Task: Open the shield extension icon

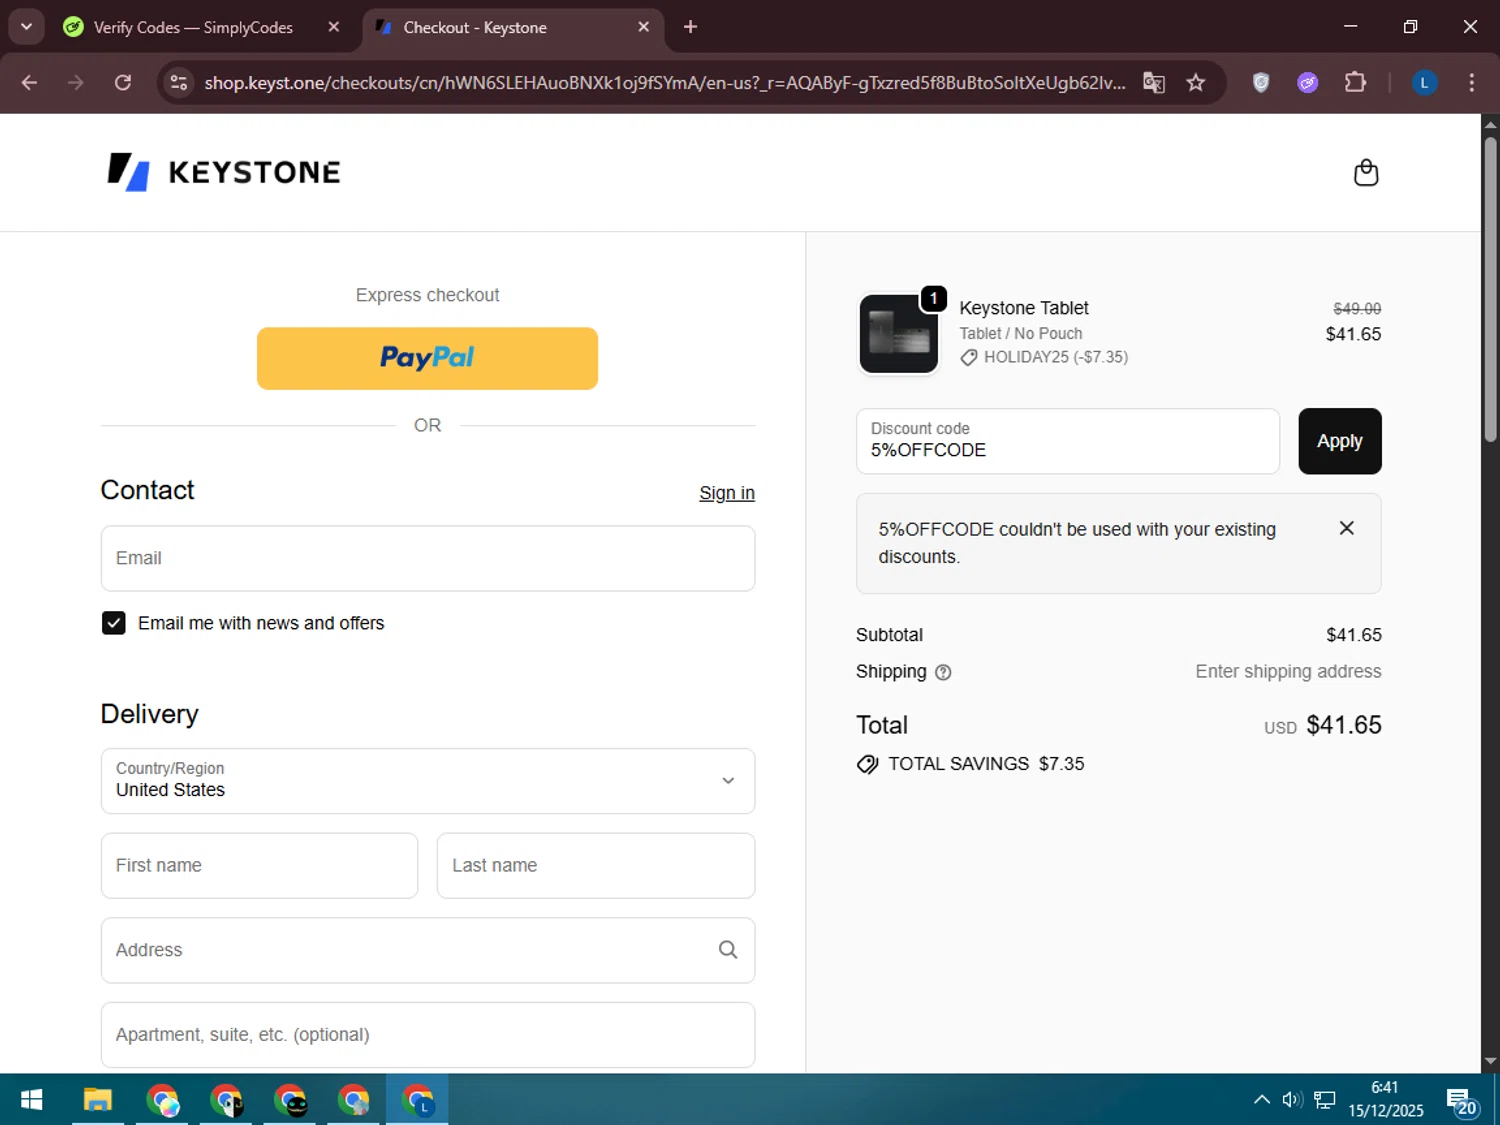Action: (1261, 83)
